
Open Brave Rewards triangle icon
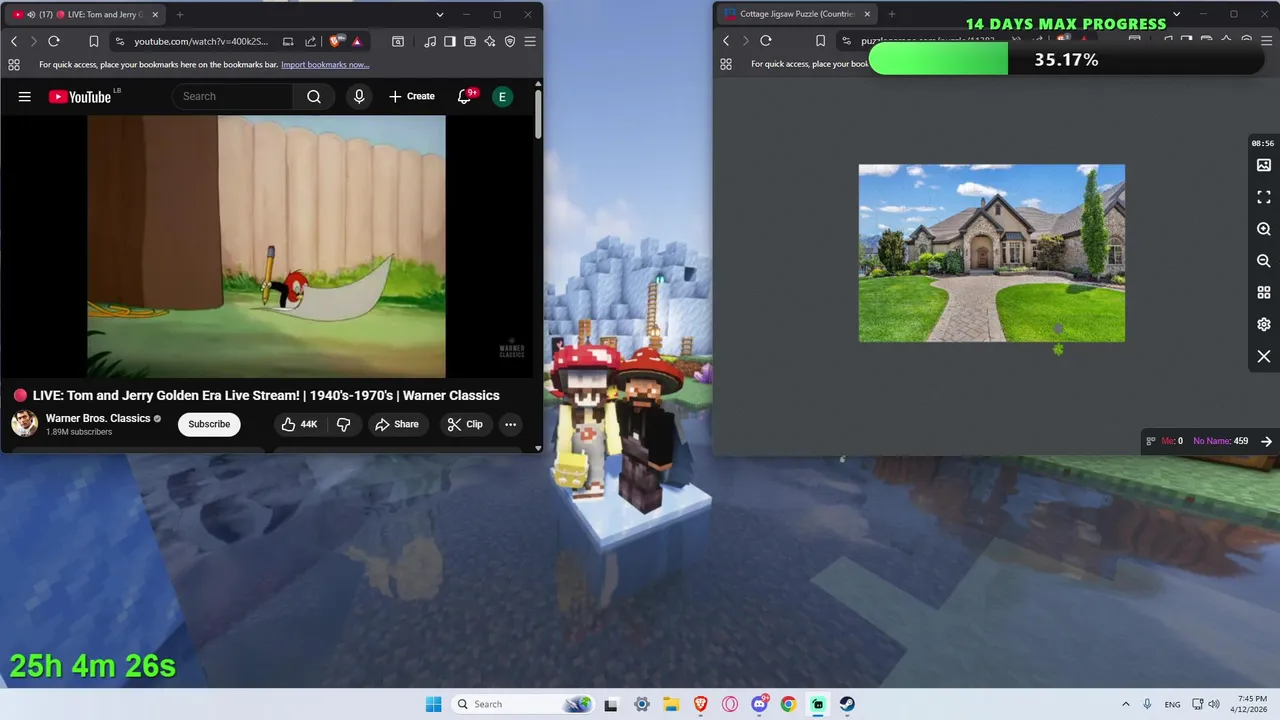[357, 41]
